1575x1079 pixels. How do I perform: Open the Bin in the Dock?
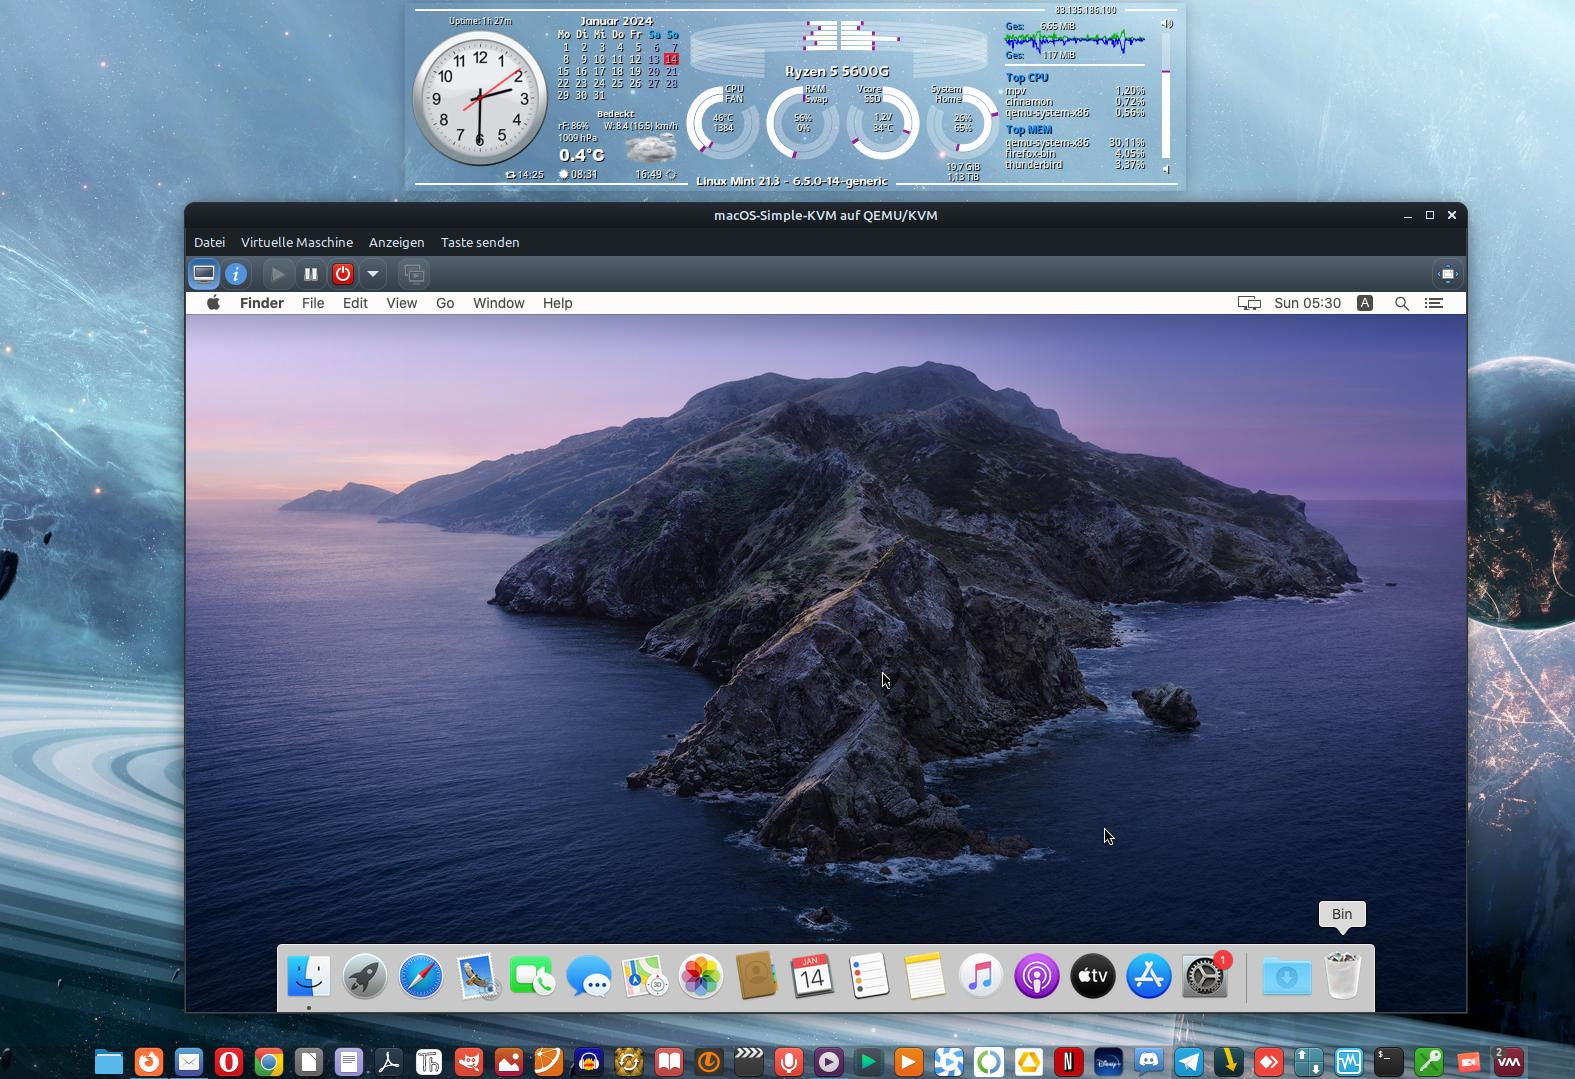point(1342,976)
